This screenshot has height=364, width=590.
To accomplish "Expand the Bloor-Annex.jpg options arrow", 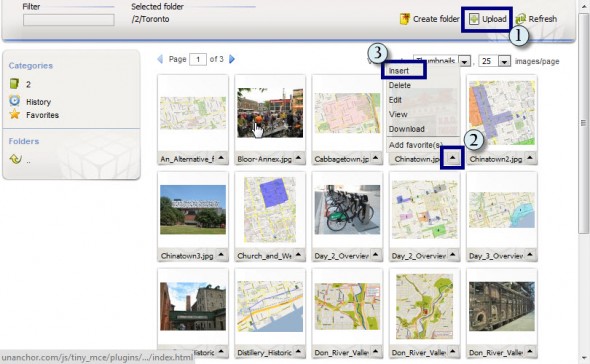I will [298, 158].
